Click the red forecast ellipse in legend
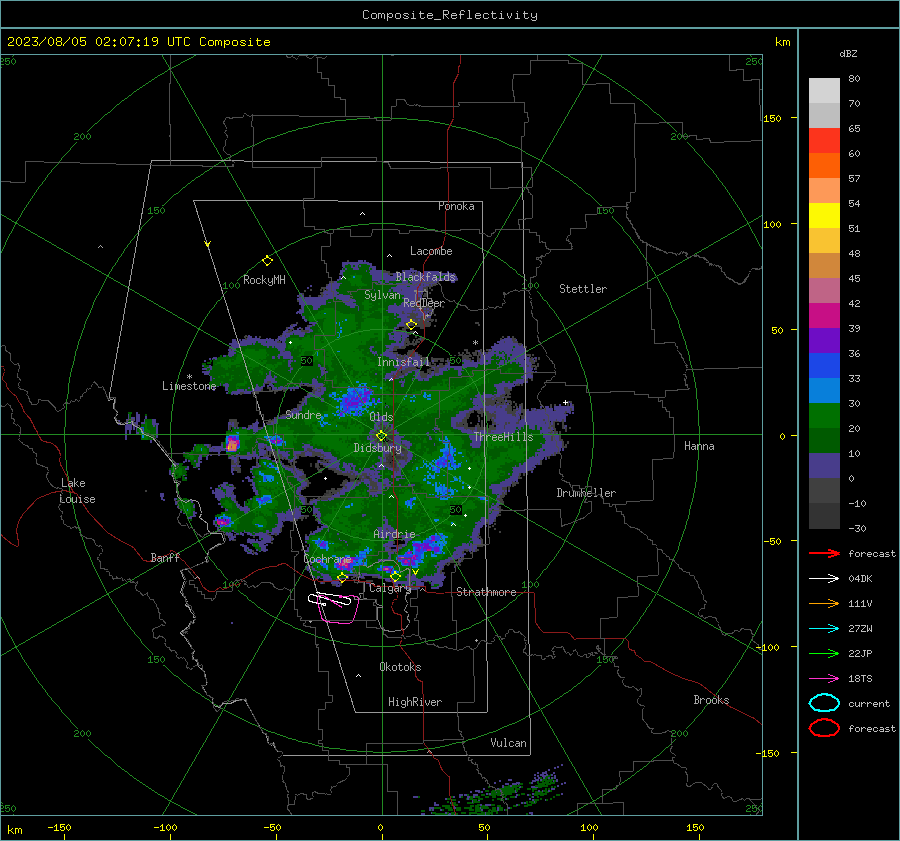This screenshot has width=900, height=841. pyautogui.click(x=824, y=728)
